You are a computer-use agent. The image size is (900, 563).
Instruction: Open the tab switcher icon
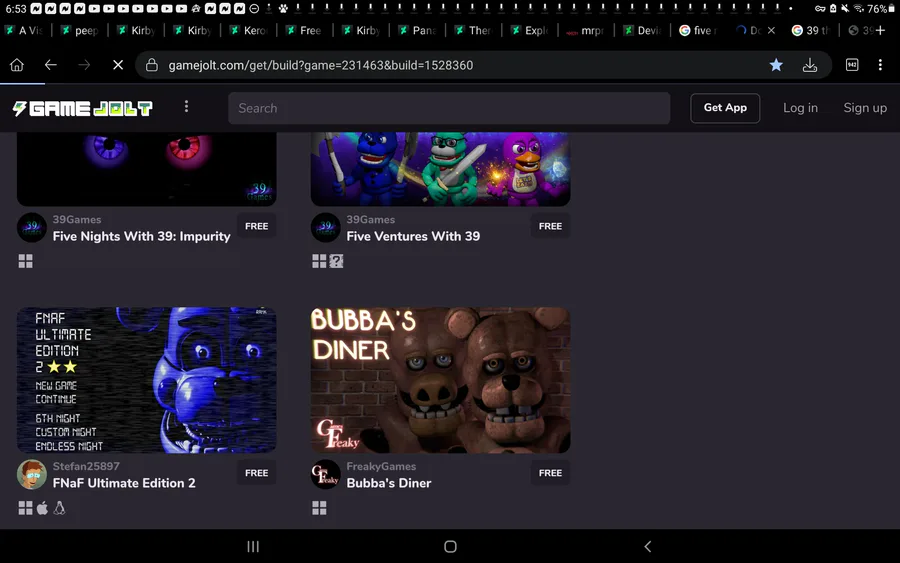point(852,65)
